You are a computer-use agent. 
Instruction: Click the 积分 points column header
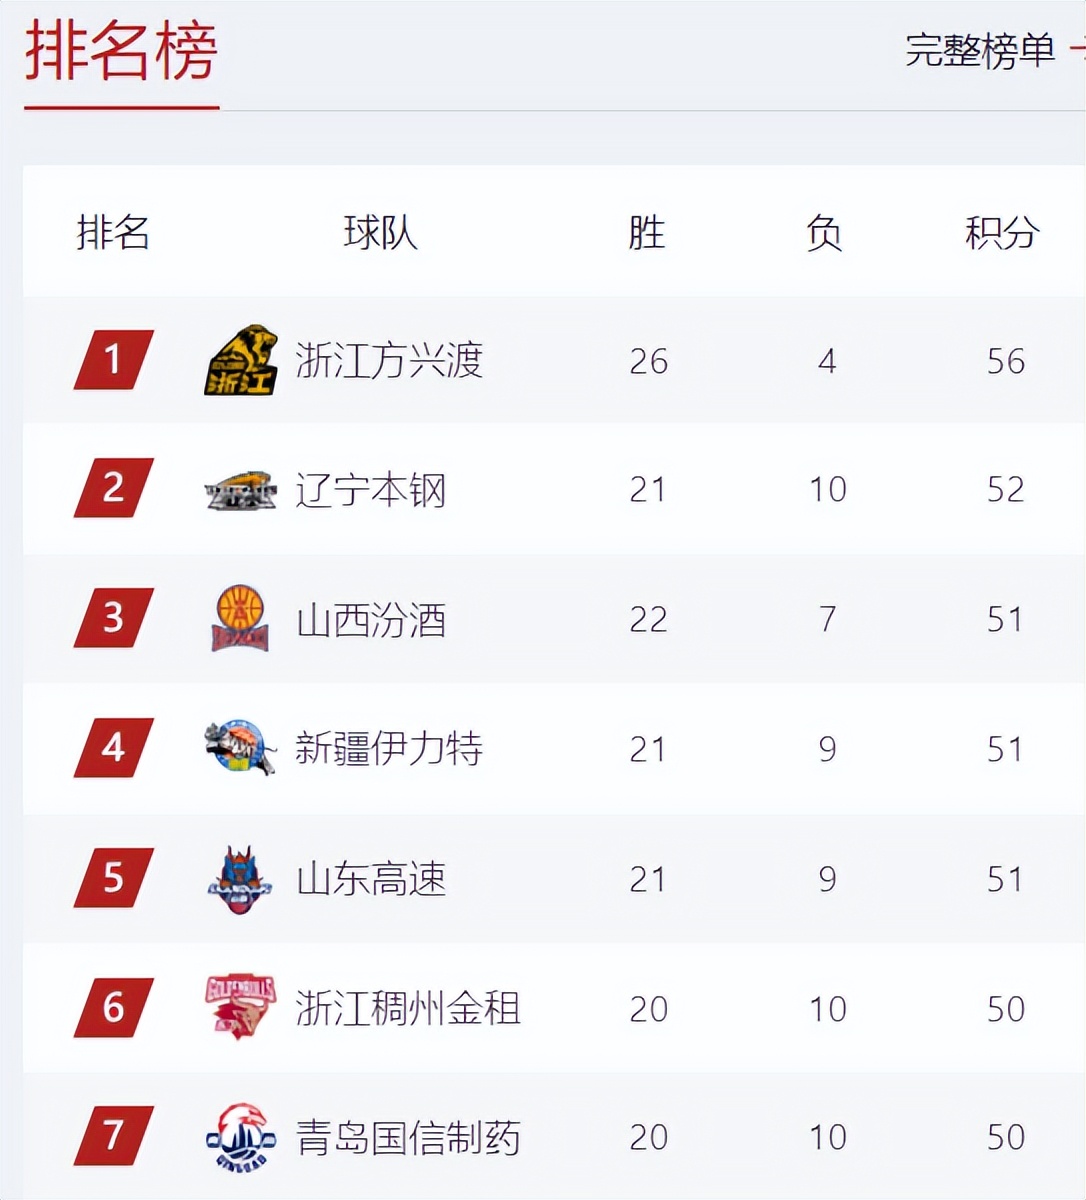(x=1002, y=233)
